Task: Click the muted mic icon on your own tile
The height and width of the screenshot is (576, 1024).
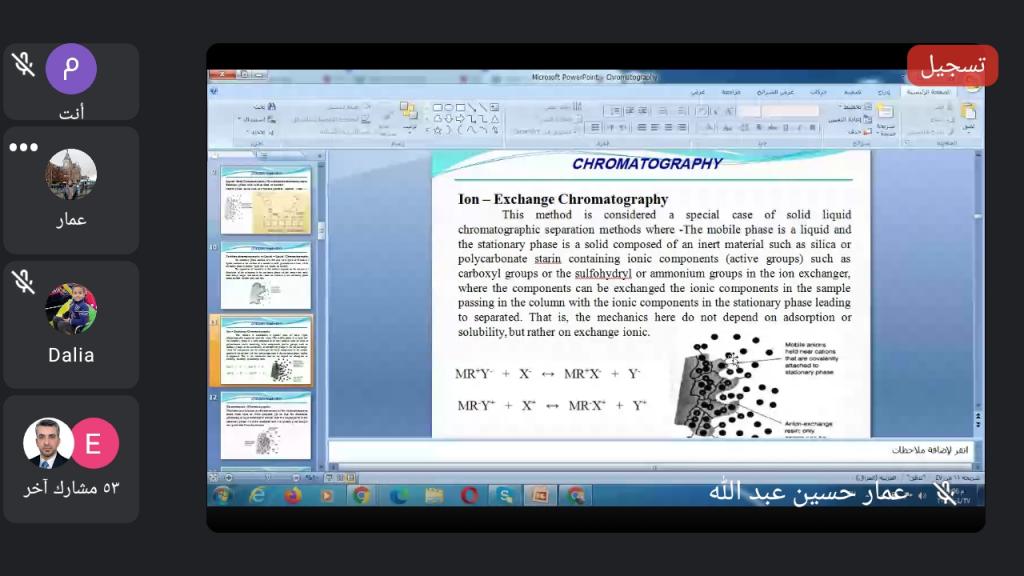Action: (23, 64)
